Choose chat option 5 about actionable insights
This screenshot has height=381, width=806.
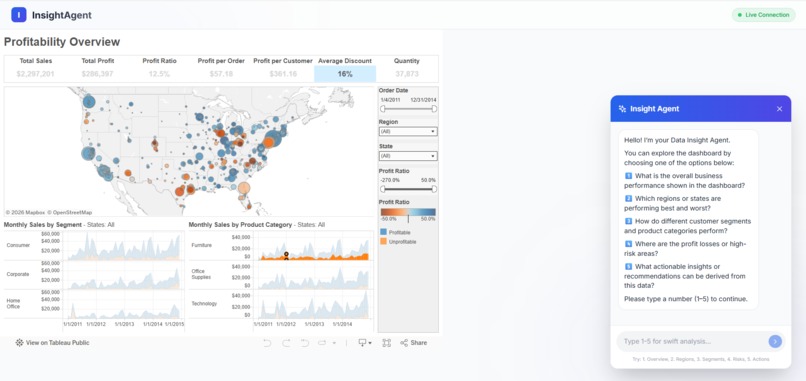685,276
